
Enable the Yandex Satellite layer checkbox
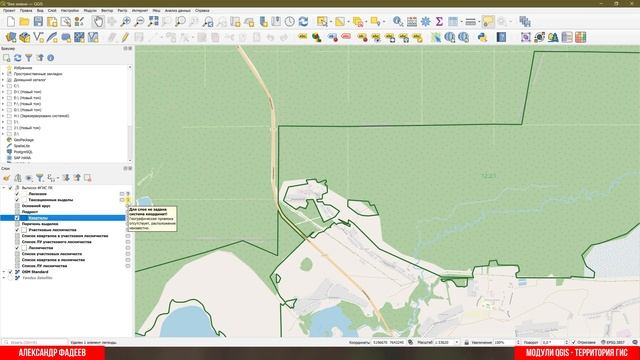pos(11,278)
